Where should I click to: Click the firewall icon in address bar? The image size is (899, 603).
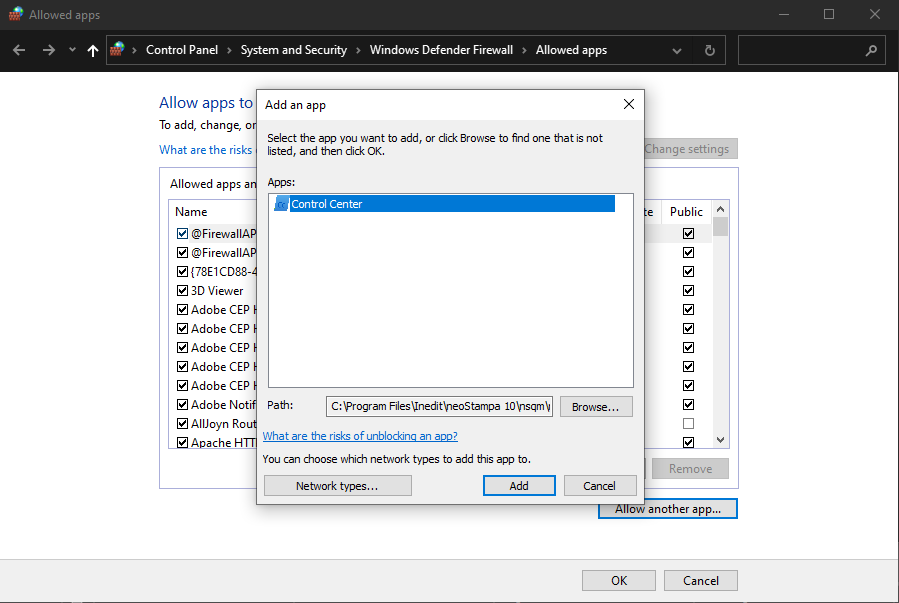pos(117,49)
